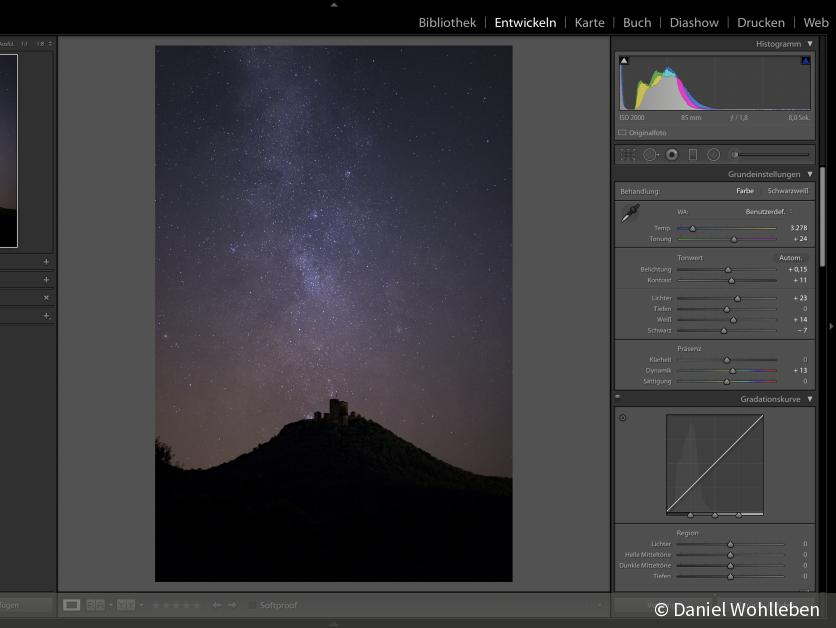Go to next photo with right arrow
The height and width of the screenshot is (628, 836).
point(232,605)
